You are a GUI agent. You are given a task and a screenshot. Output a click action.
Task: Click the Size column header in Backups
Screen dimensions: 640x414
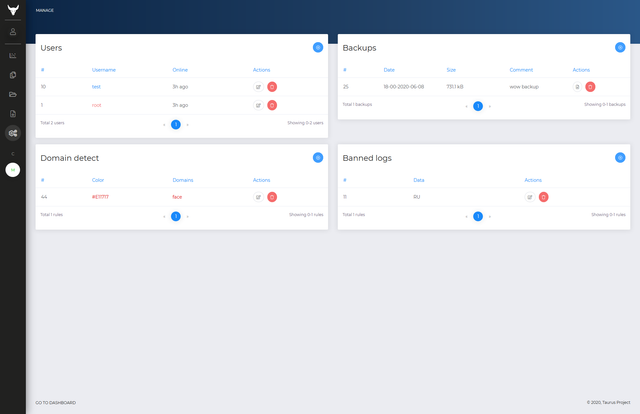pyautogui.click(x=451, y=70)
